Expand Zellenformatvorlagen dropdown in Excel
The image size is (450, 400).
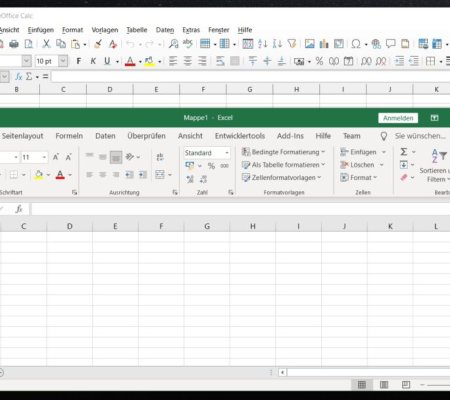point(319,177)
